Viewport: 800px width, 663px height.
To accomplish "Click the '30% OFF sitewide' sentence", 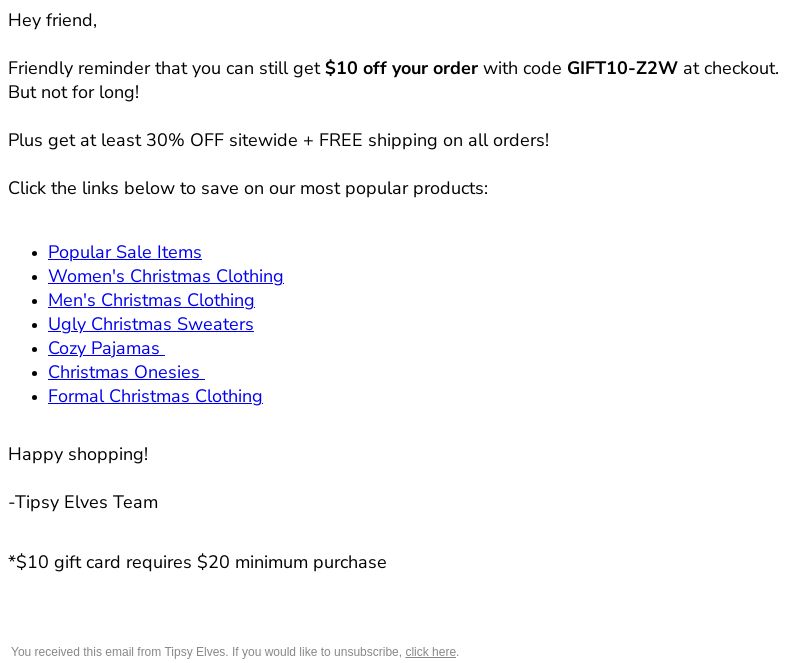I will 279,140.
